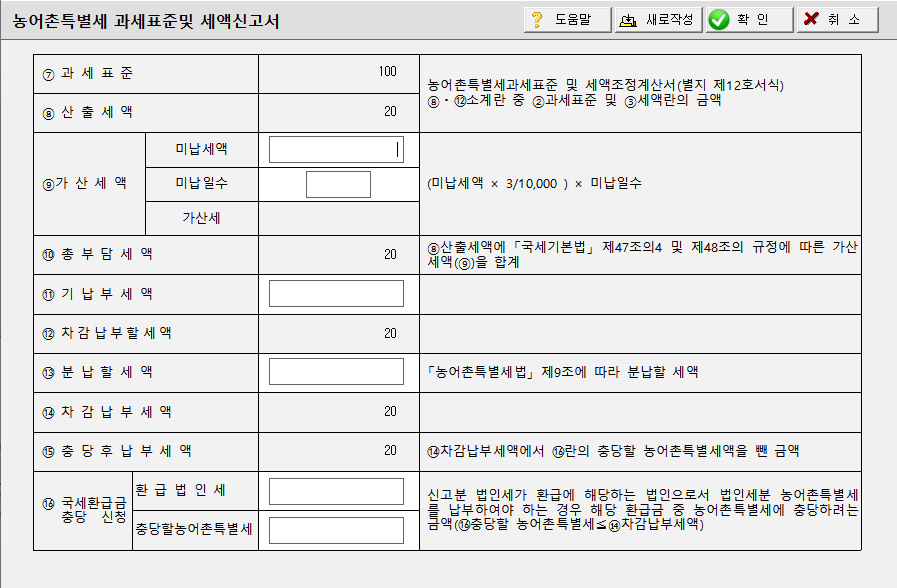Click the ⑯ 국세환급금 충당 신청 label
Viewport: 897px width, 588px height.
84,510
